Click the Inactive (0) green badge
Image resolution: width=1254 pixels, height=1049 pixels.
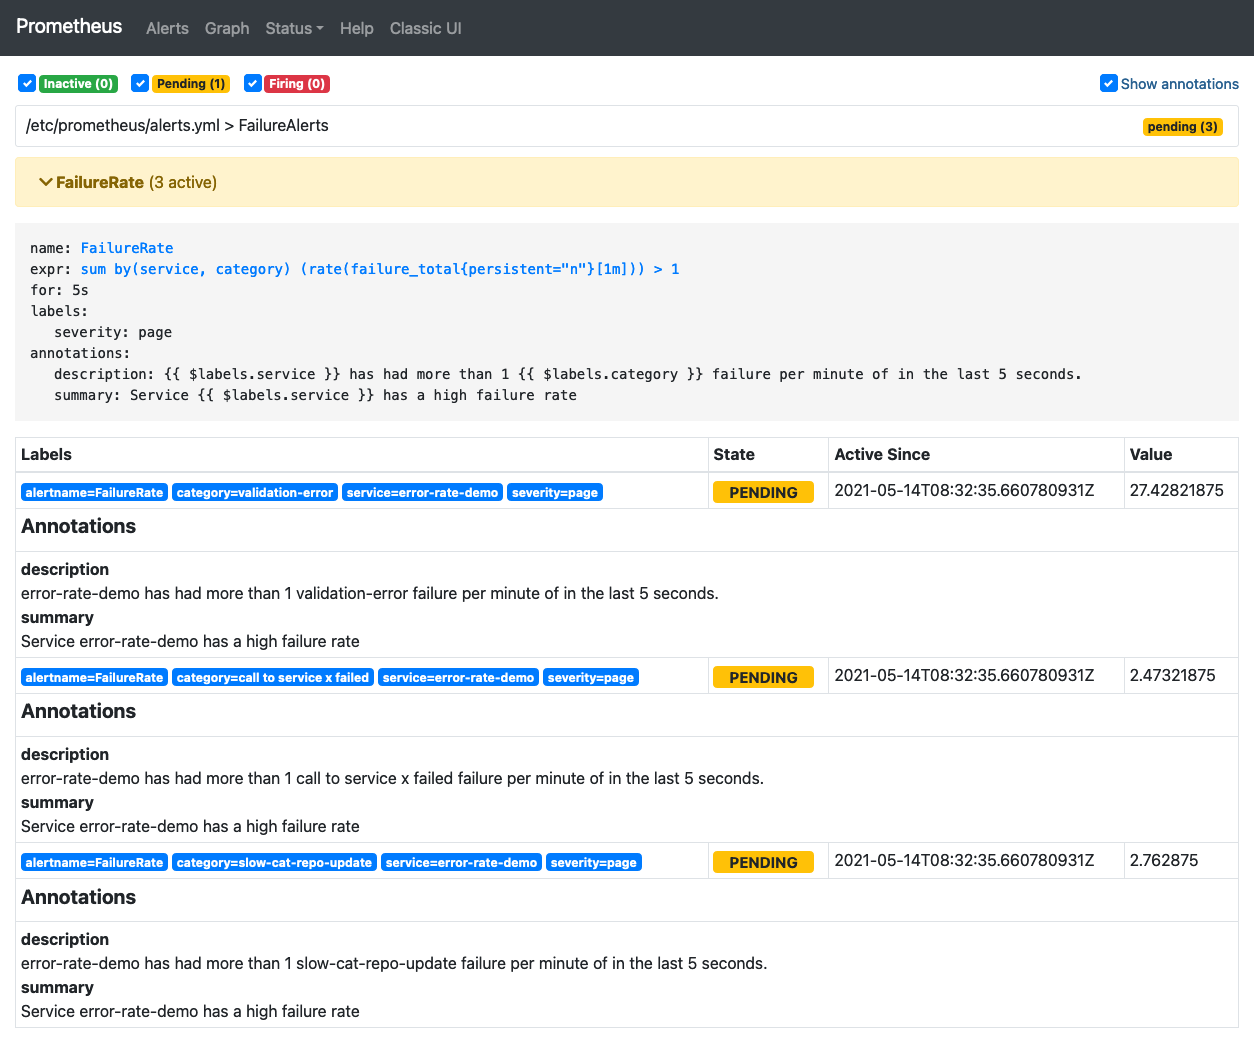78,84
